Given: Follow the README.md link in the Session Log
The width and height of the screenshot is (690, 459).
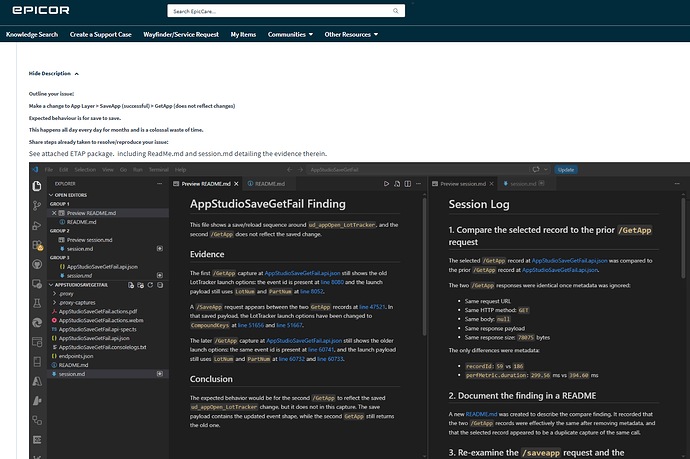Looking at the screenshot, I should (481, 414).
